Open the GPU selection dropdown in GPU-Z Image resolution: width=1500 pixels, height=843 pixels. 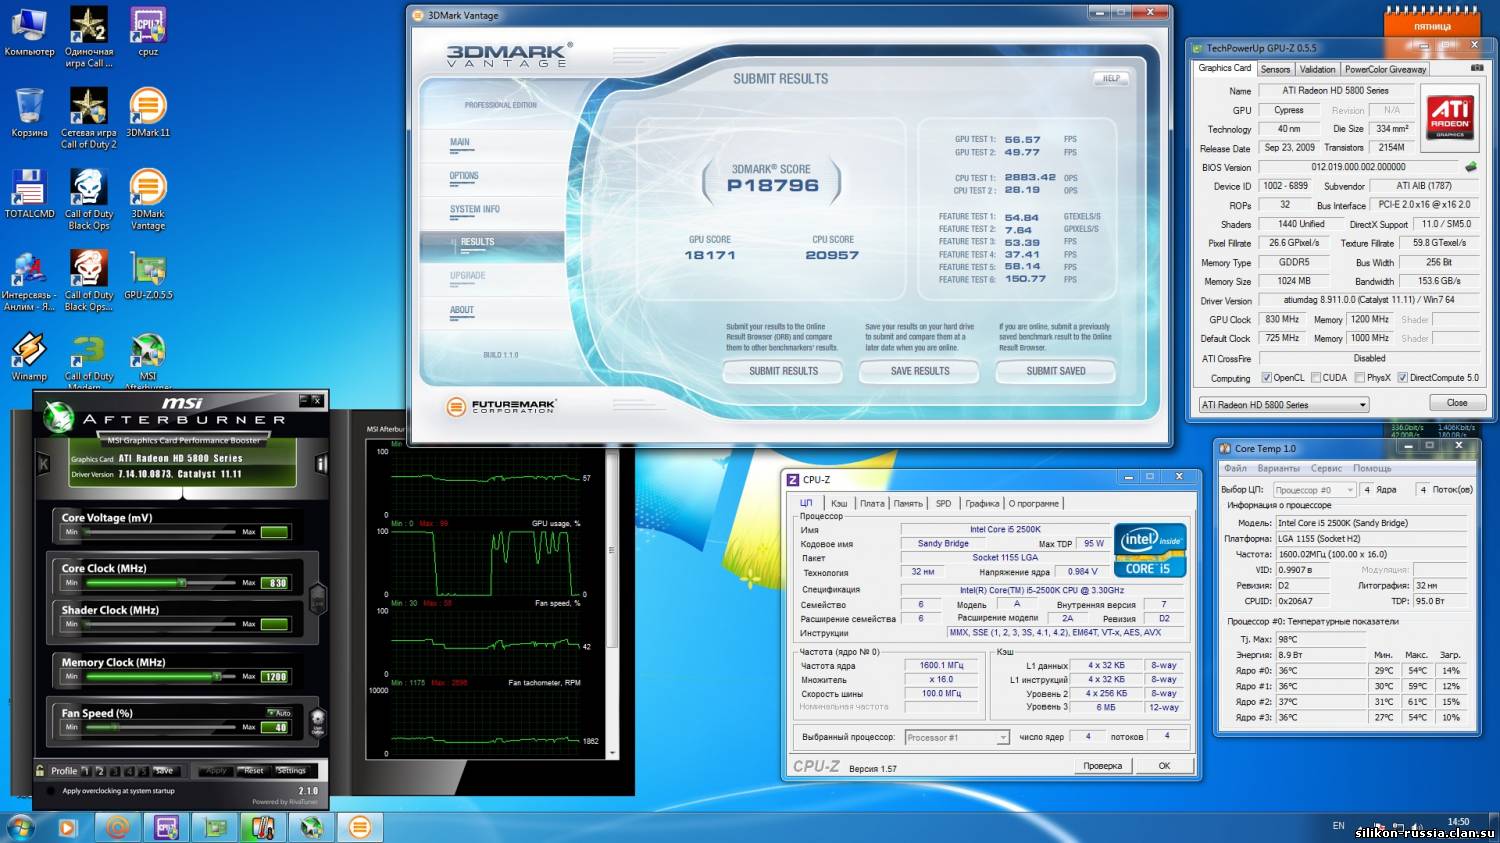coord(1284,405)
